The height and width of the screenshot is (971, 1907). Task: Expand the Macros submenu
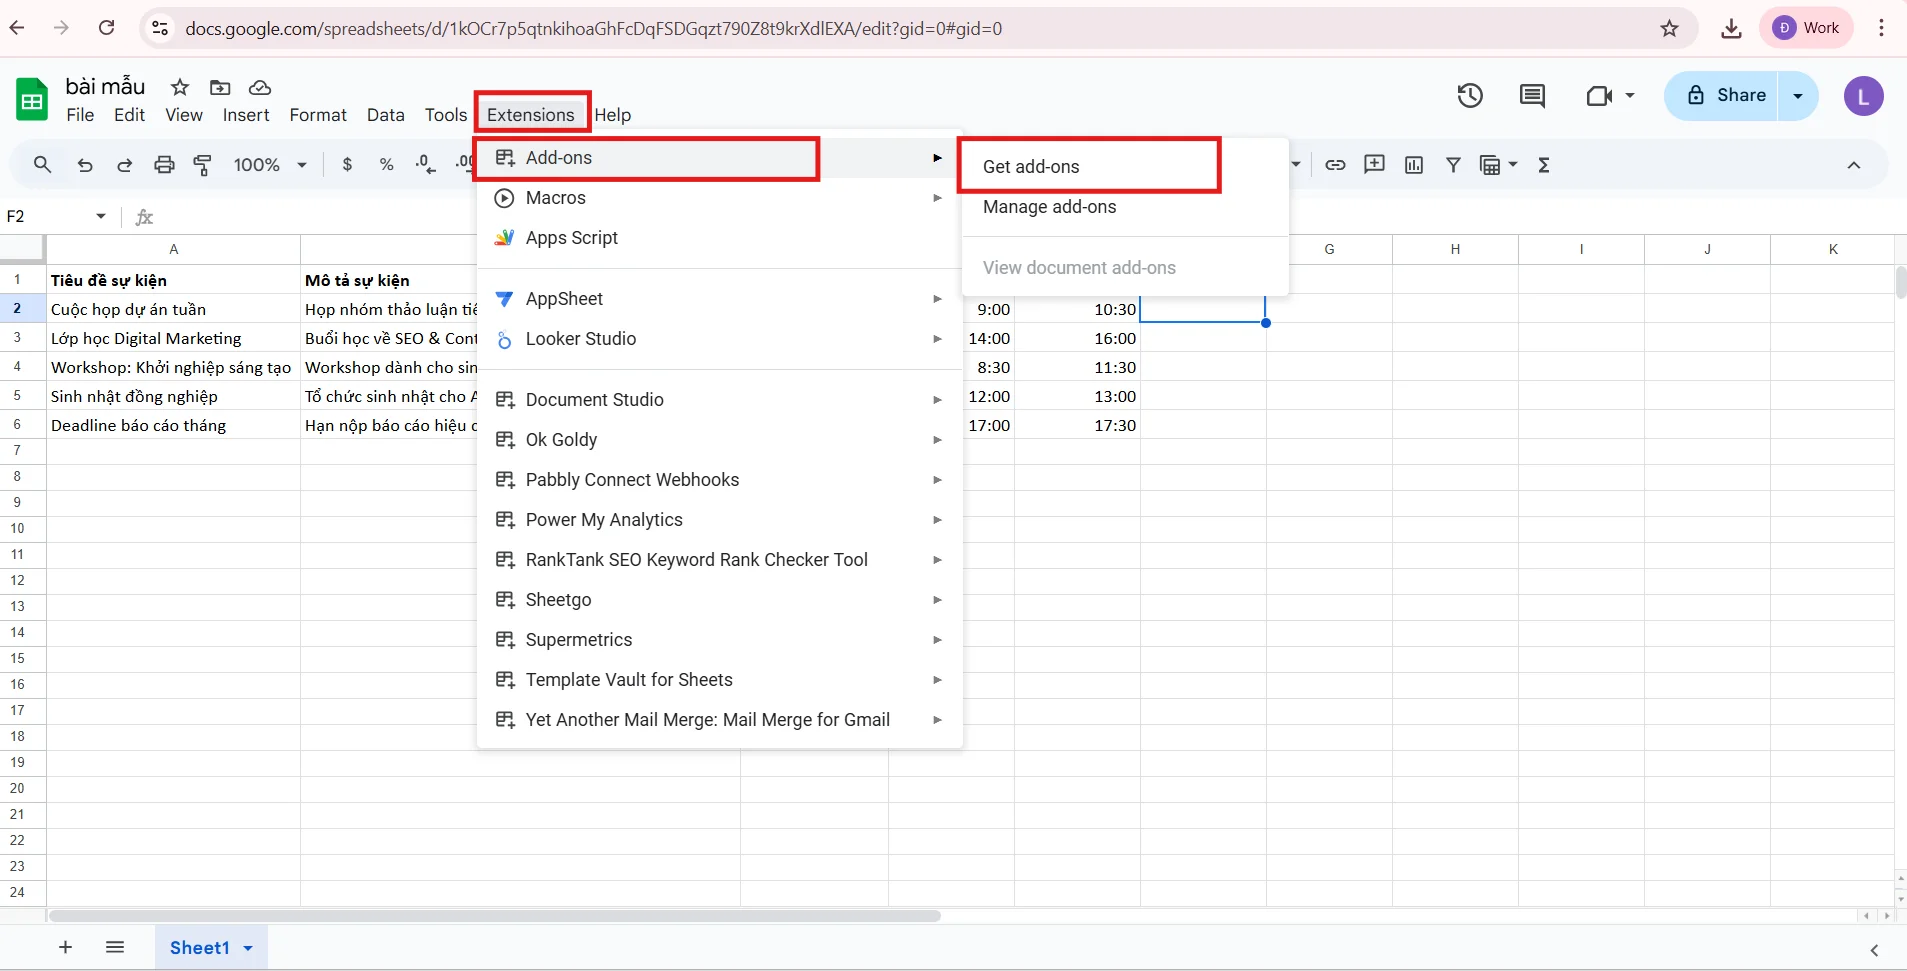(x=937, y=198)
